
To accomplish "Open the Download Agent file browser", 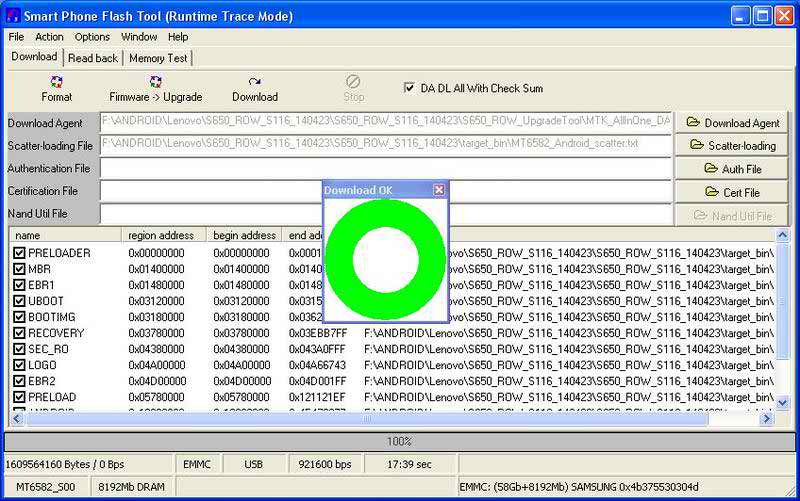I will (732, 123).
